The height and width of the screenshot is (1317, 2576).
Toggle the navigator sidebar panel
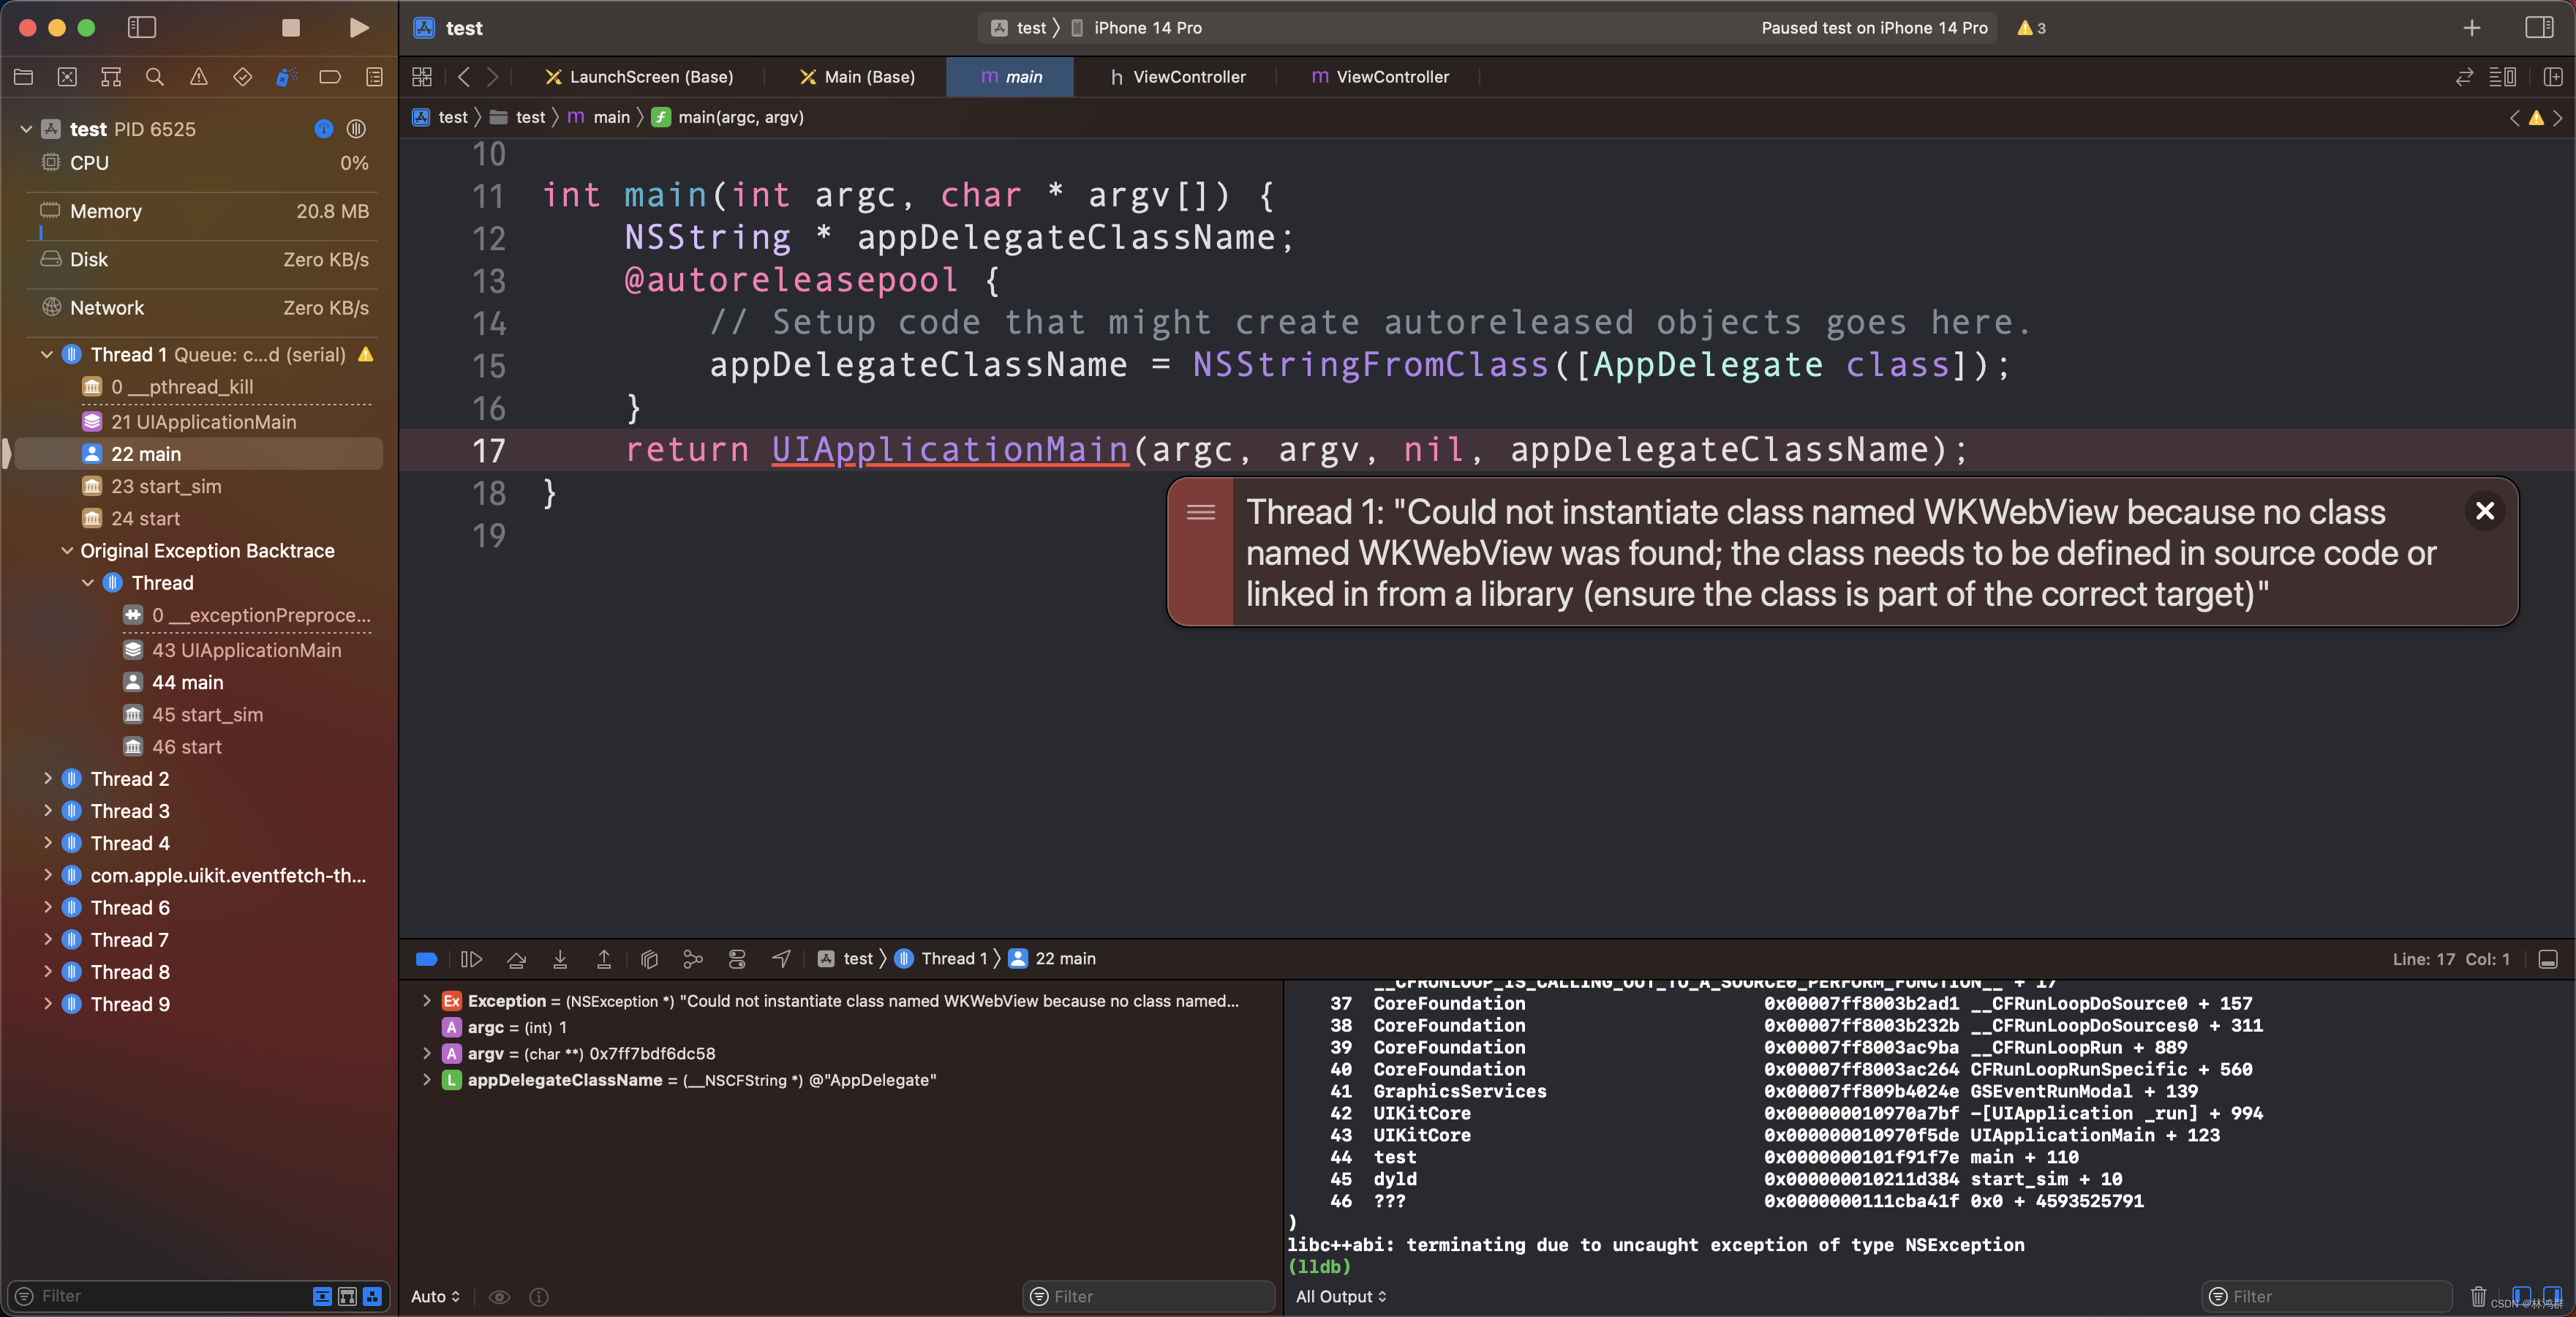tap(142, 28)
